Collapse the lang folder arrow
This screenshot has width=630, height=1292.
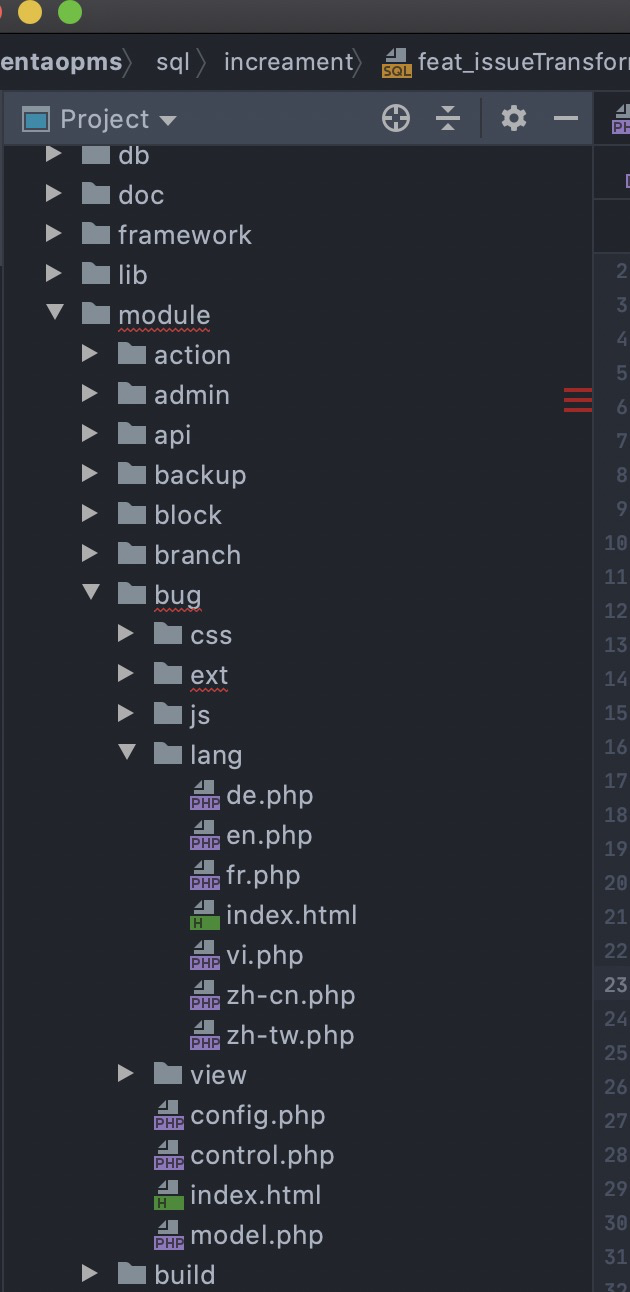(127, 754)
